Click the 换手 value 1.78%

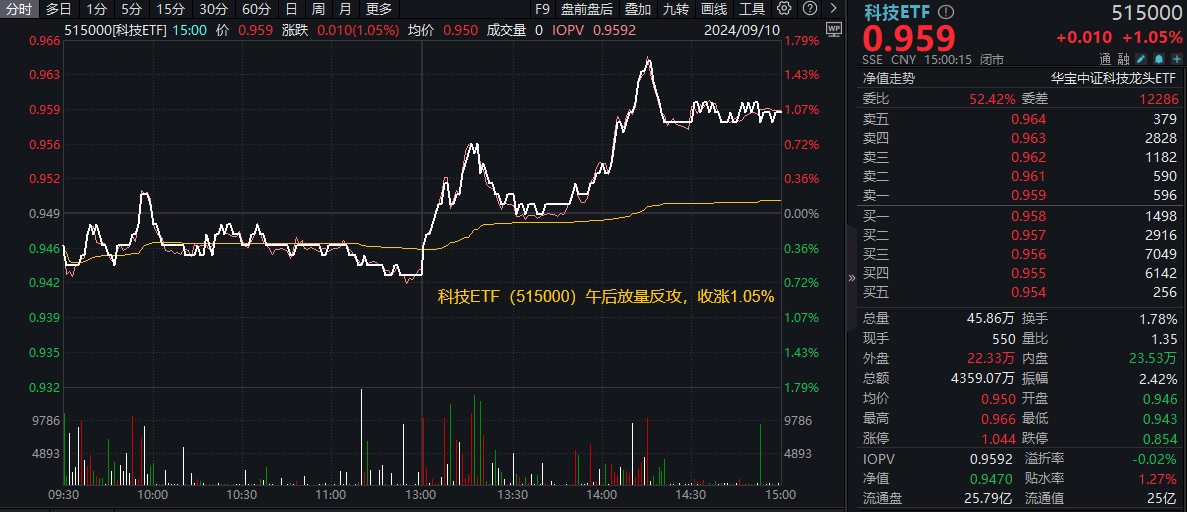coord(1159,320)
